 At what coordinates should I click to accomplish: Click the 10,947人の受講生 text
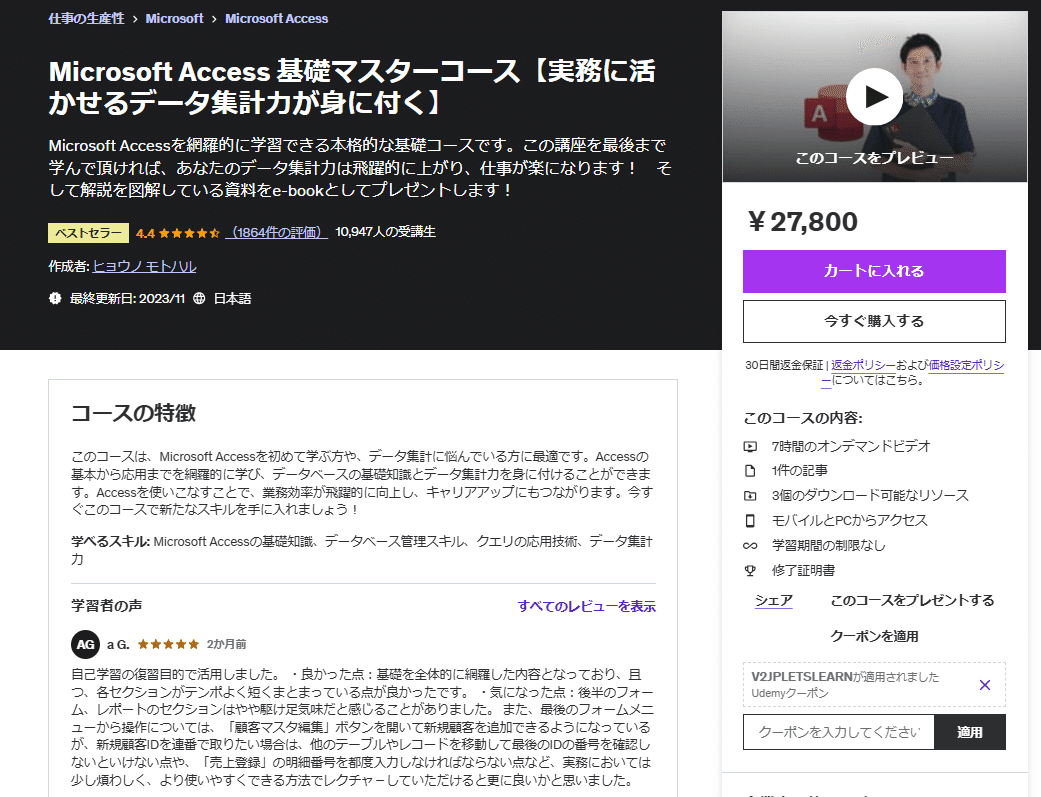(386, 232)
